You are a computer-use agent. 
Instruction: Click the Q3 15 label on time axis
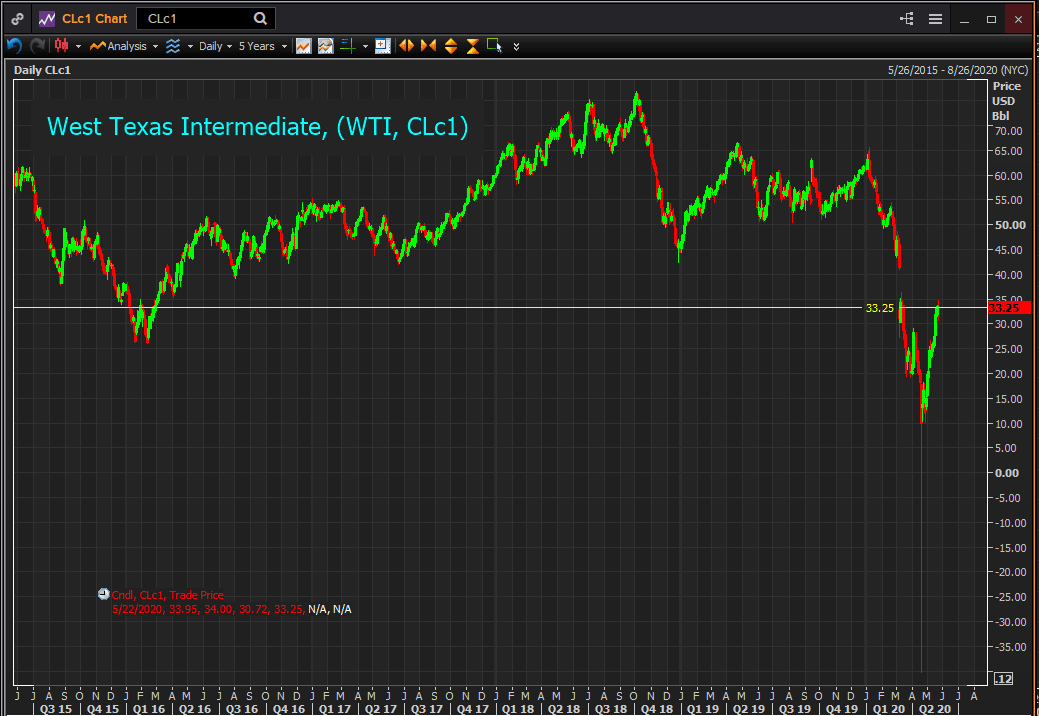56,709
